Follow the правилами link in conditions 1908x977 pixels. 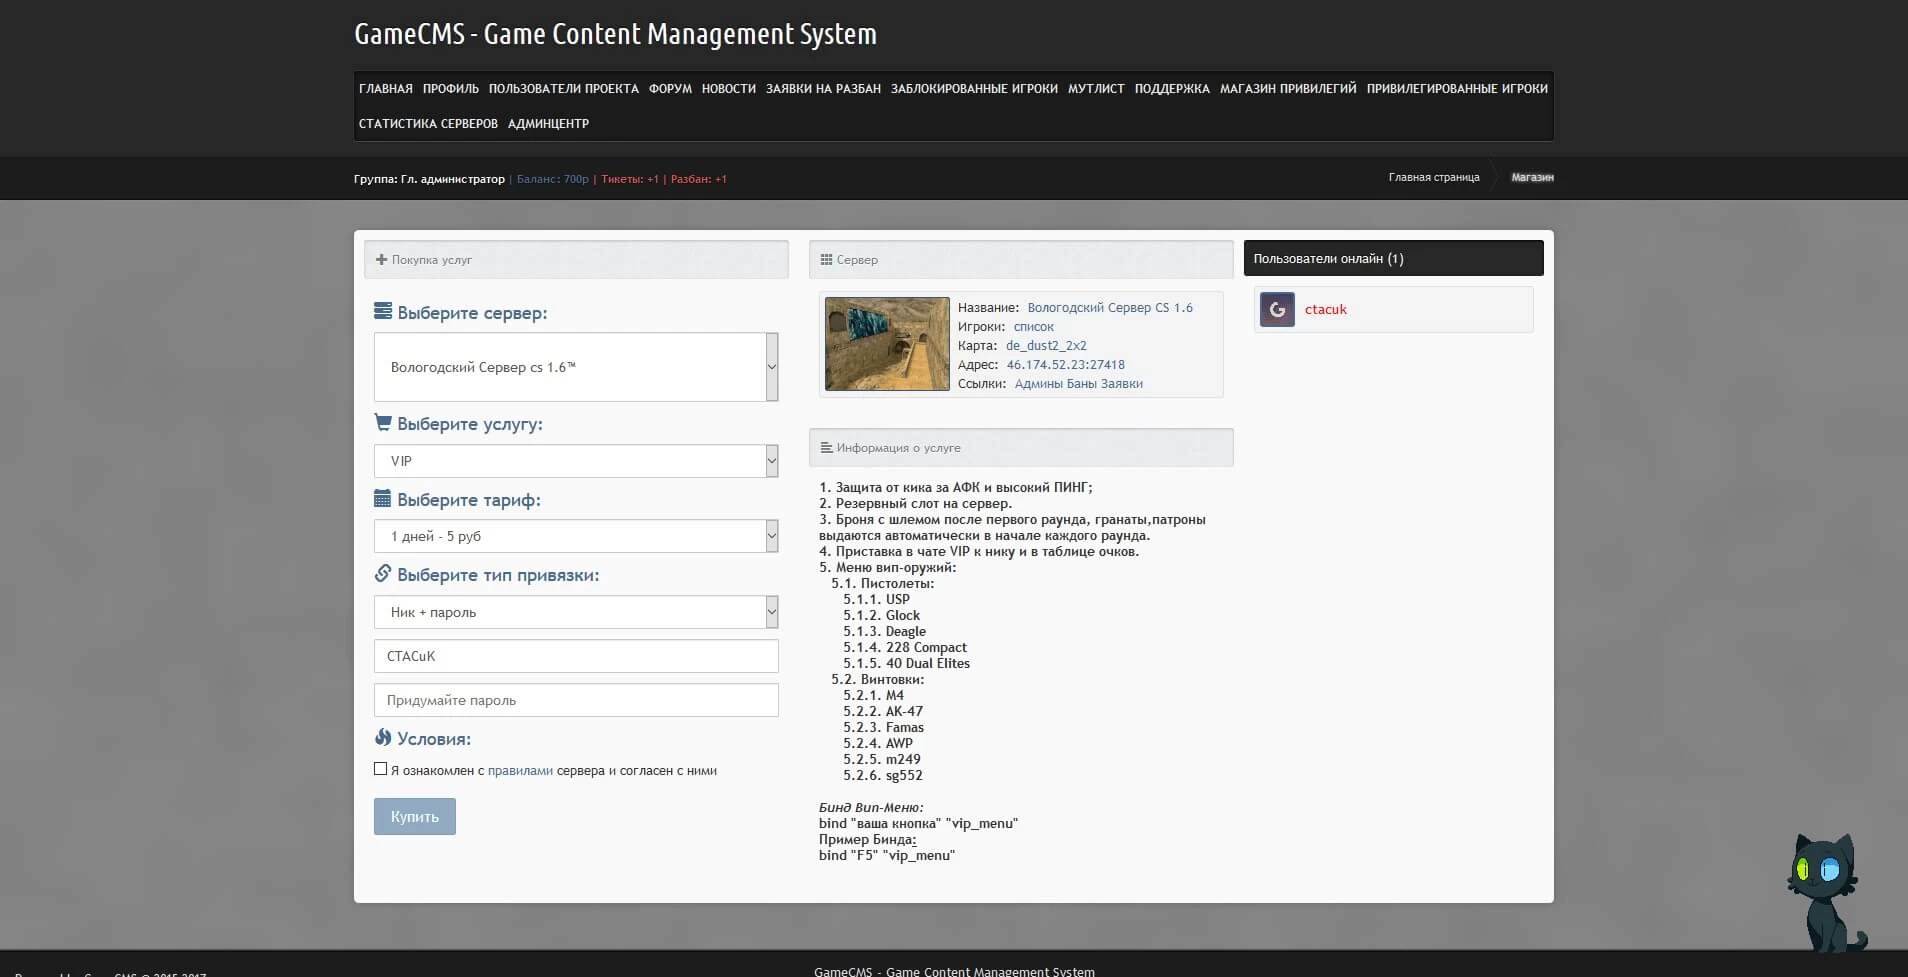(520, 771)
